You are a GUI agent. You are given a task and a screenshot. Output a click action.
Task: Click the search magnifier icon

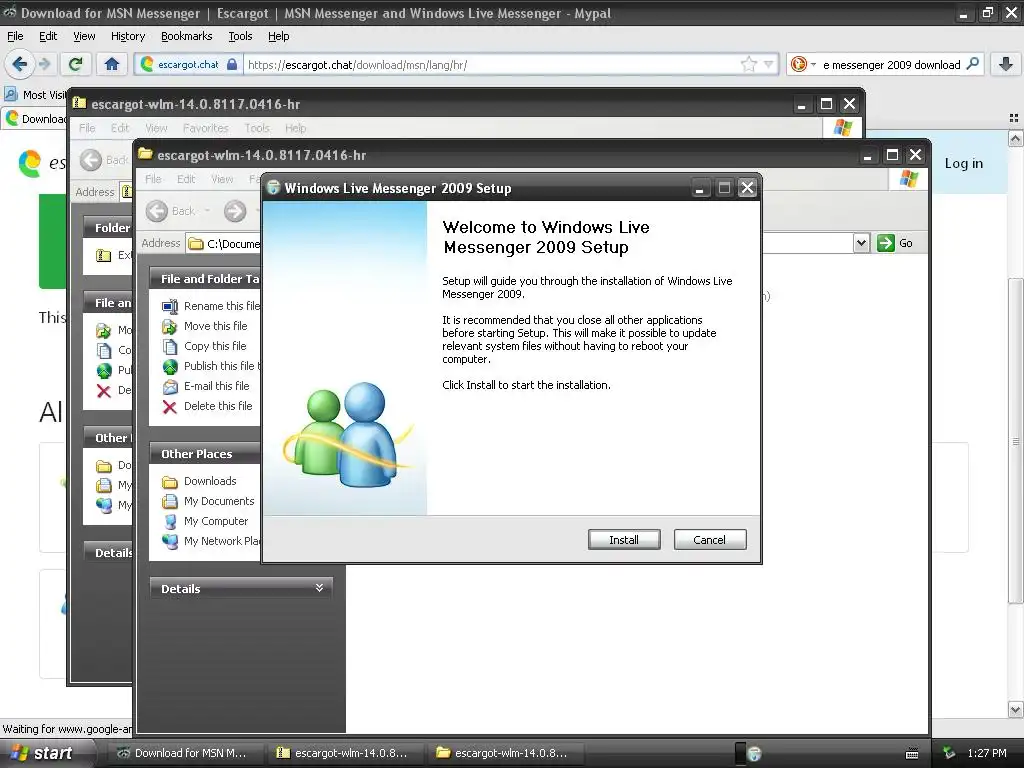972,64
